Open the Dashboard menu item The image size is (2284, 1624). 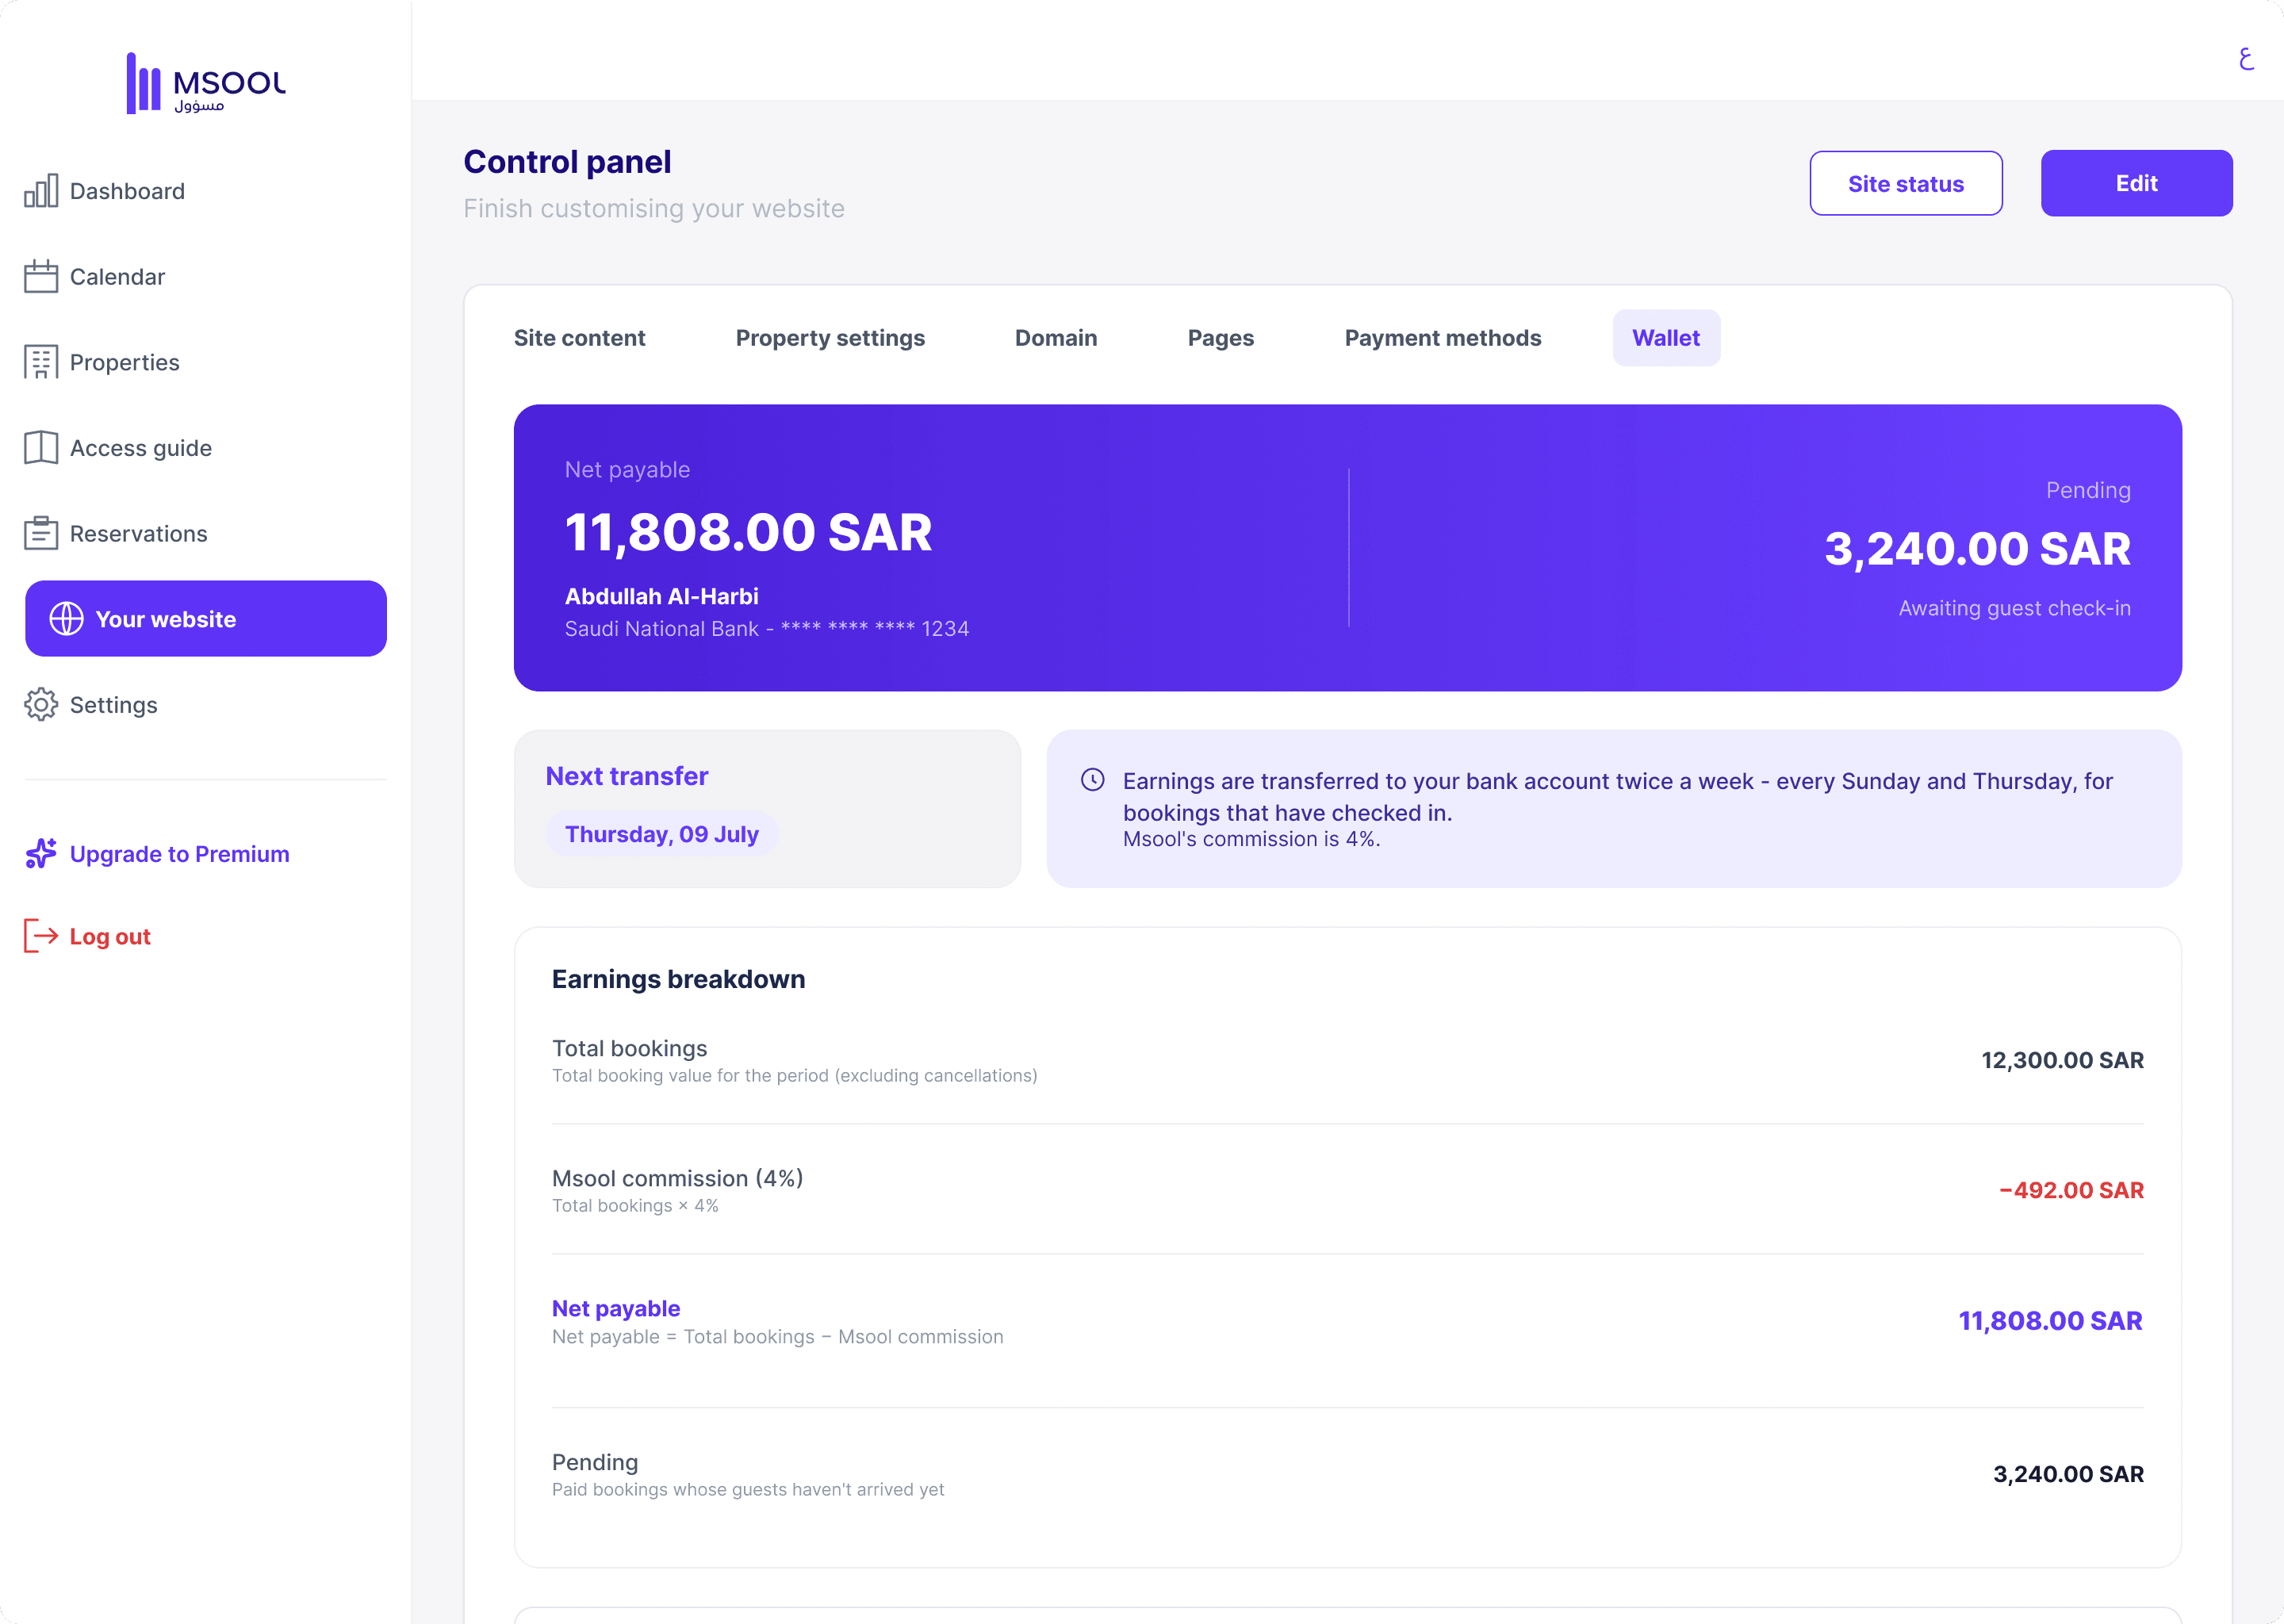(x=206, y=191)
